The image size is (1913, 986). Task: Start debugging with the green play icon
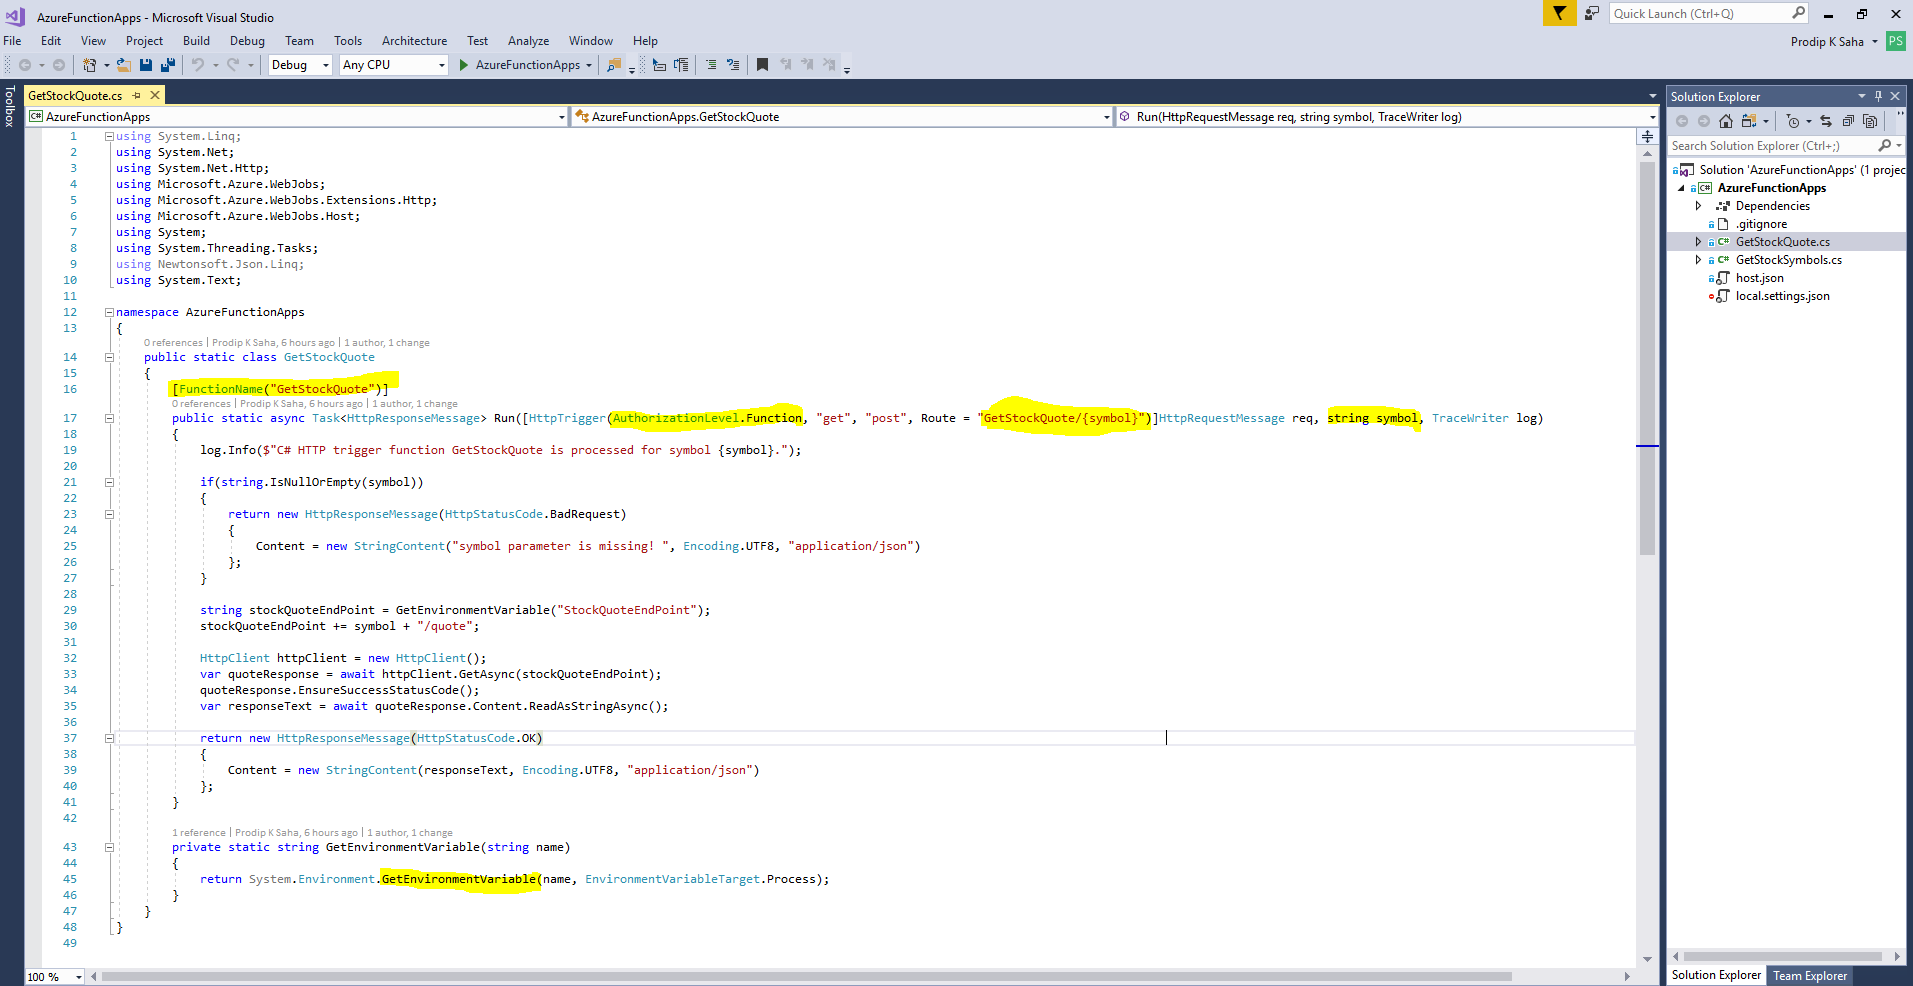(464, 65)
